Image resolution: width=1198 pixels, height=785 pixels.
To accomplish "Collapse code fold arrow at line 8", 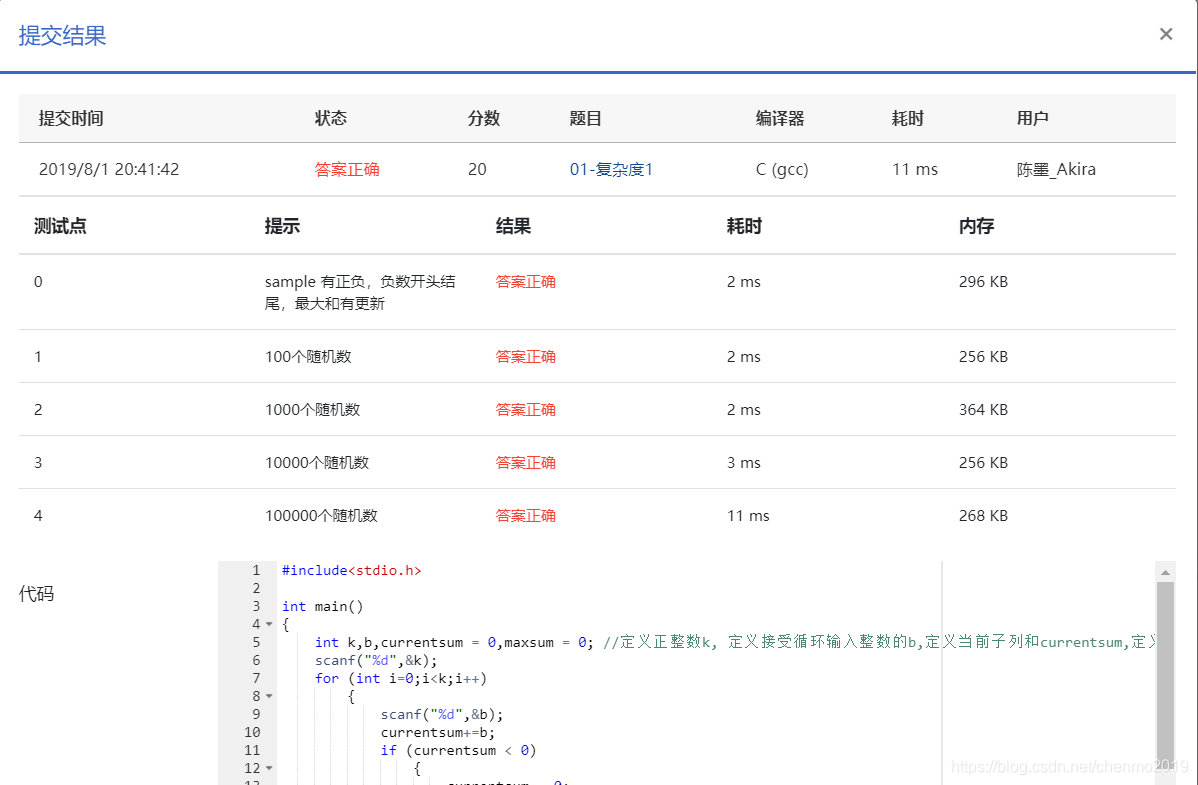I will coord(269,696).
